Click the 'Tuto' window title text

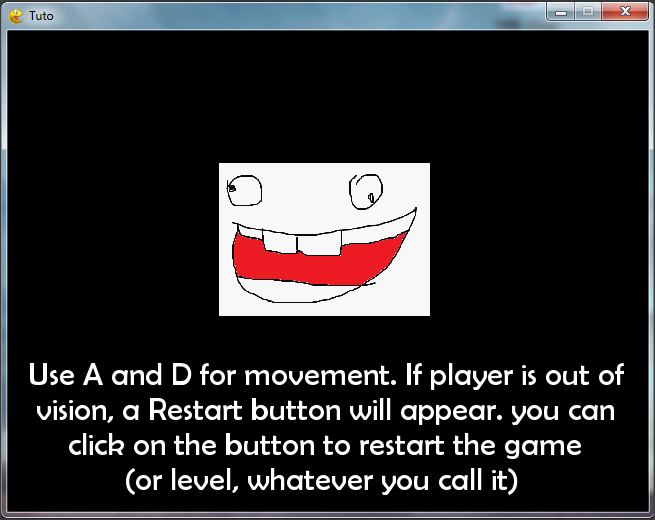(41, 16)
